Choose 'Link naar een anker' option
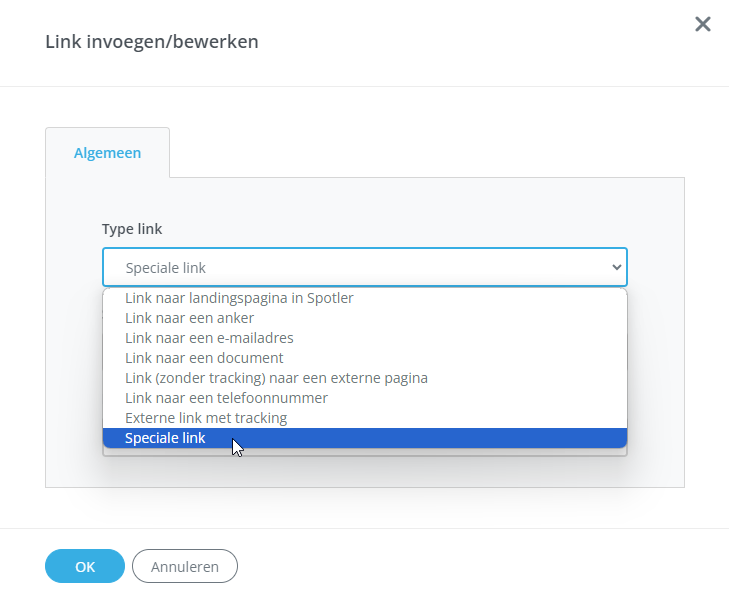The height and width of the screenshot is (598, 729). 189,318
